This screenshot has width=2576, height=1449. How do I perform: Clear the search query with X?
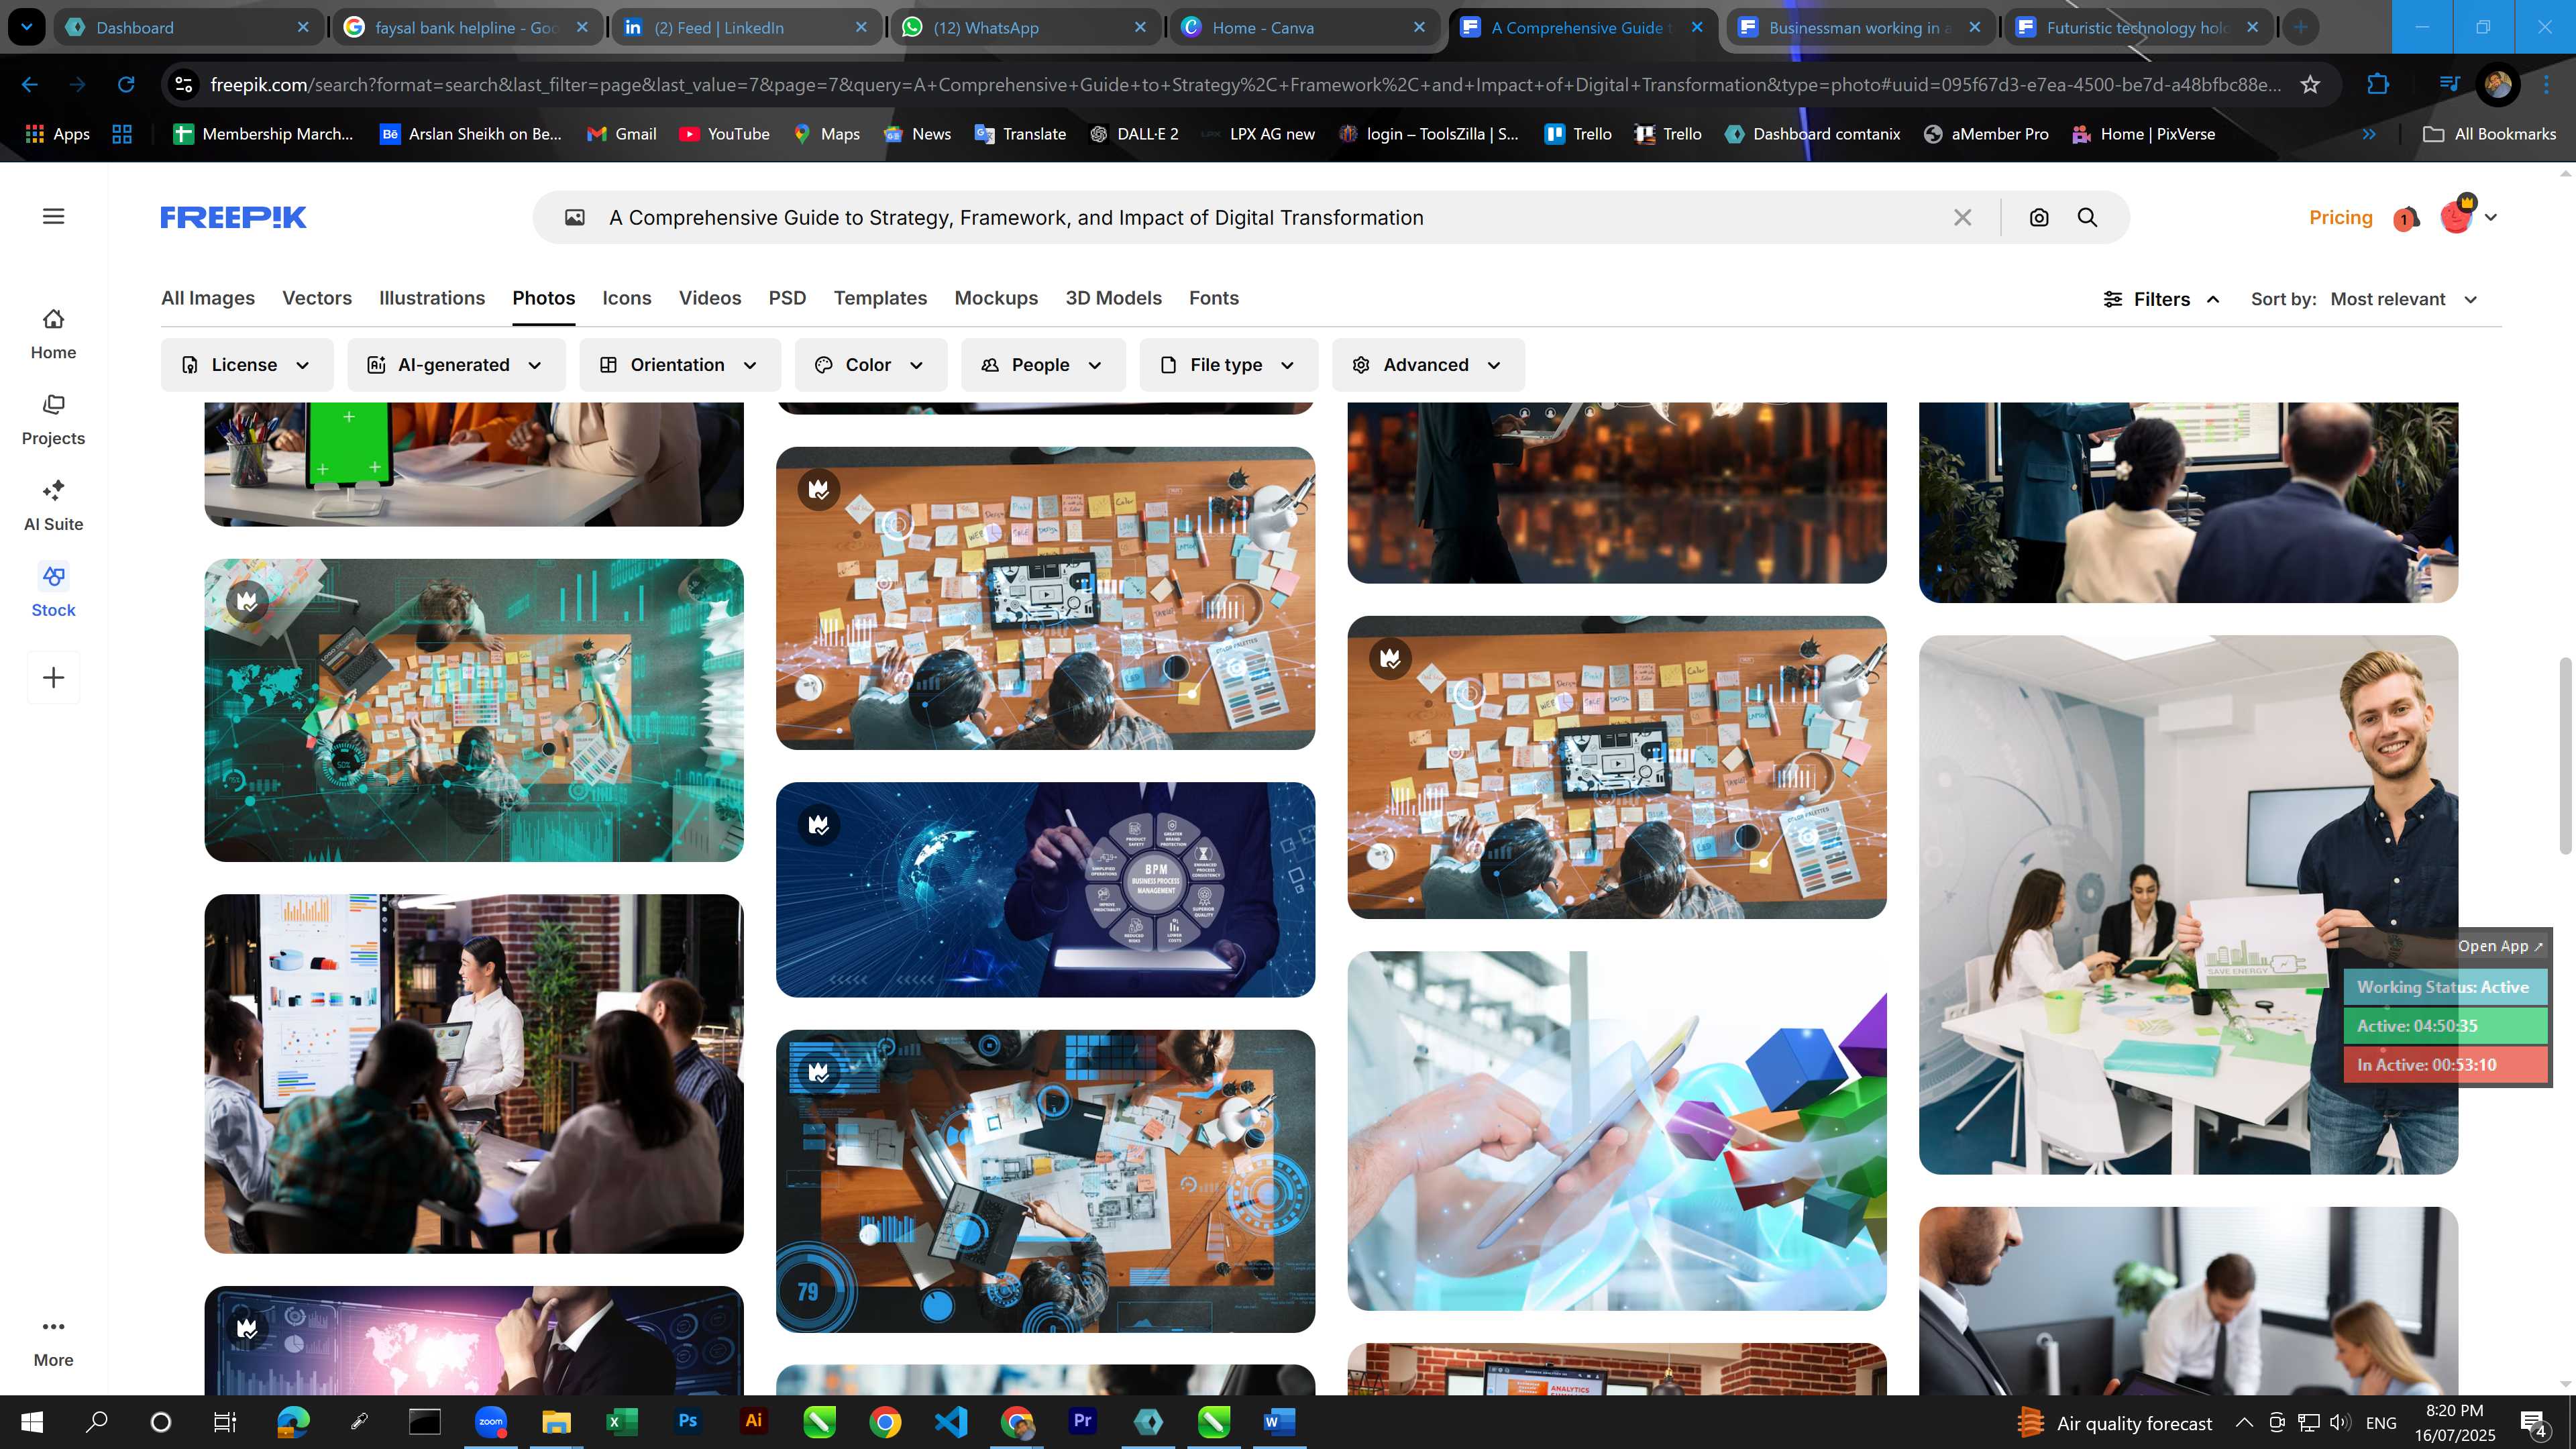[x=1962, y=217]
